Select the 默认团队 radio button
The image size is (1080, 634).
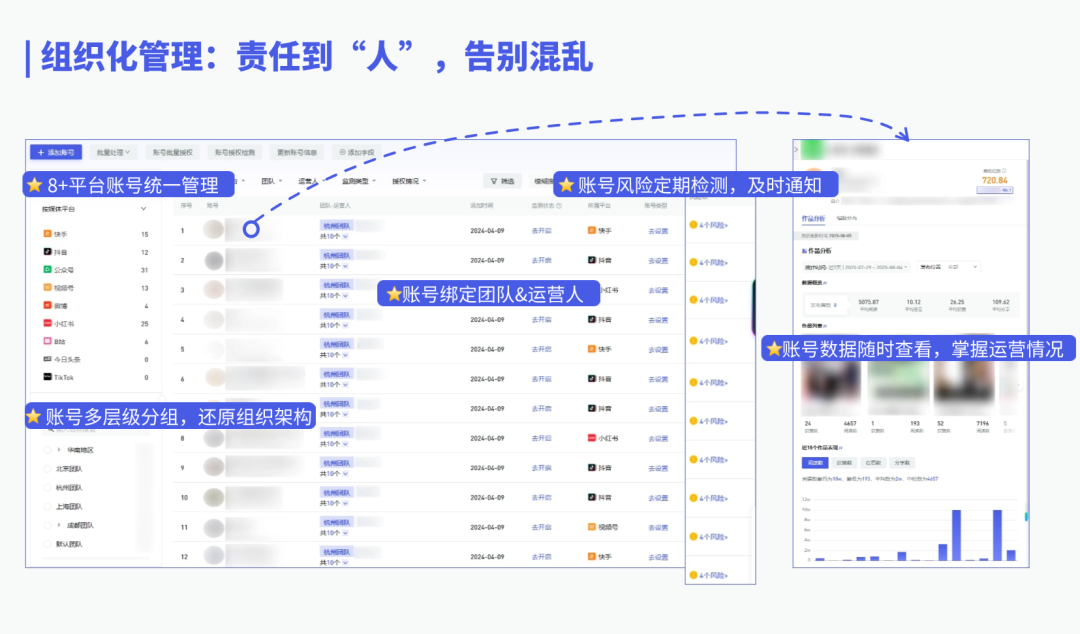pos(47,544)
